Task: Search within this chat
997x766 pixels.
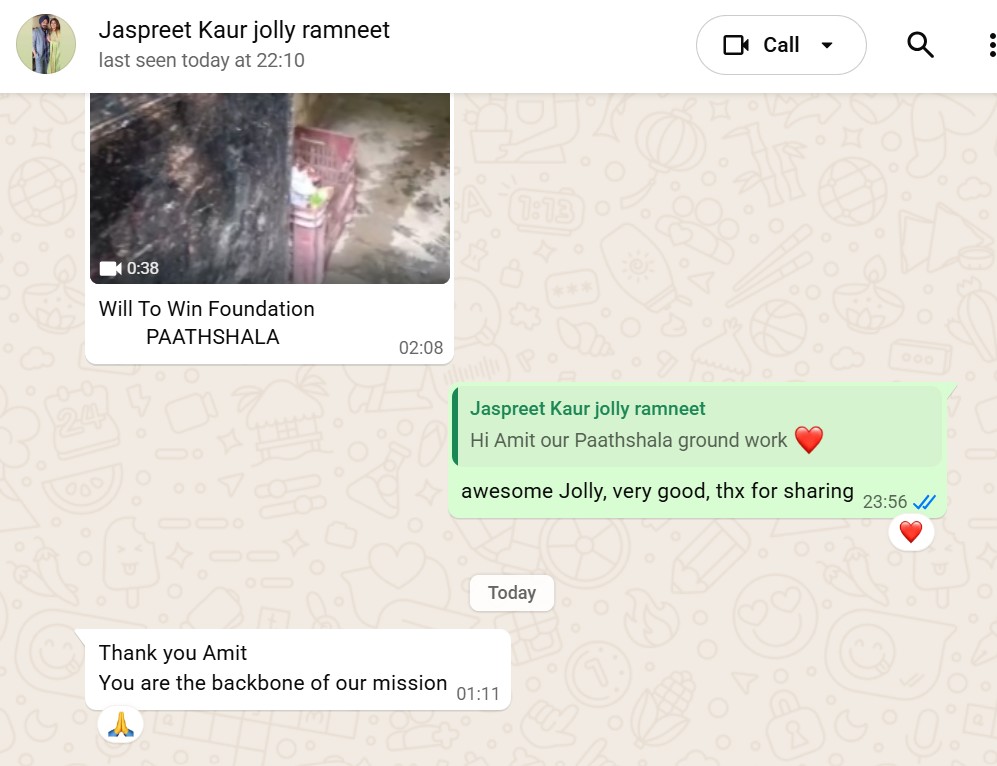Action: [919, 45]
